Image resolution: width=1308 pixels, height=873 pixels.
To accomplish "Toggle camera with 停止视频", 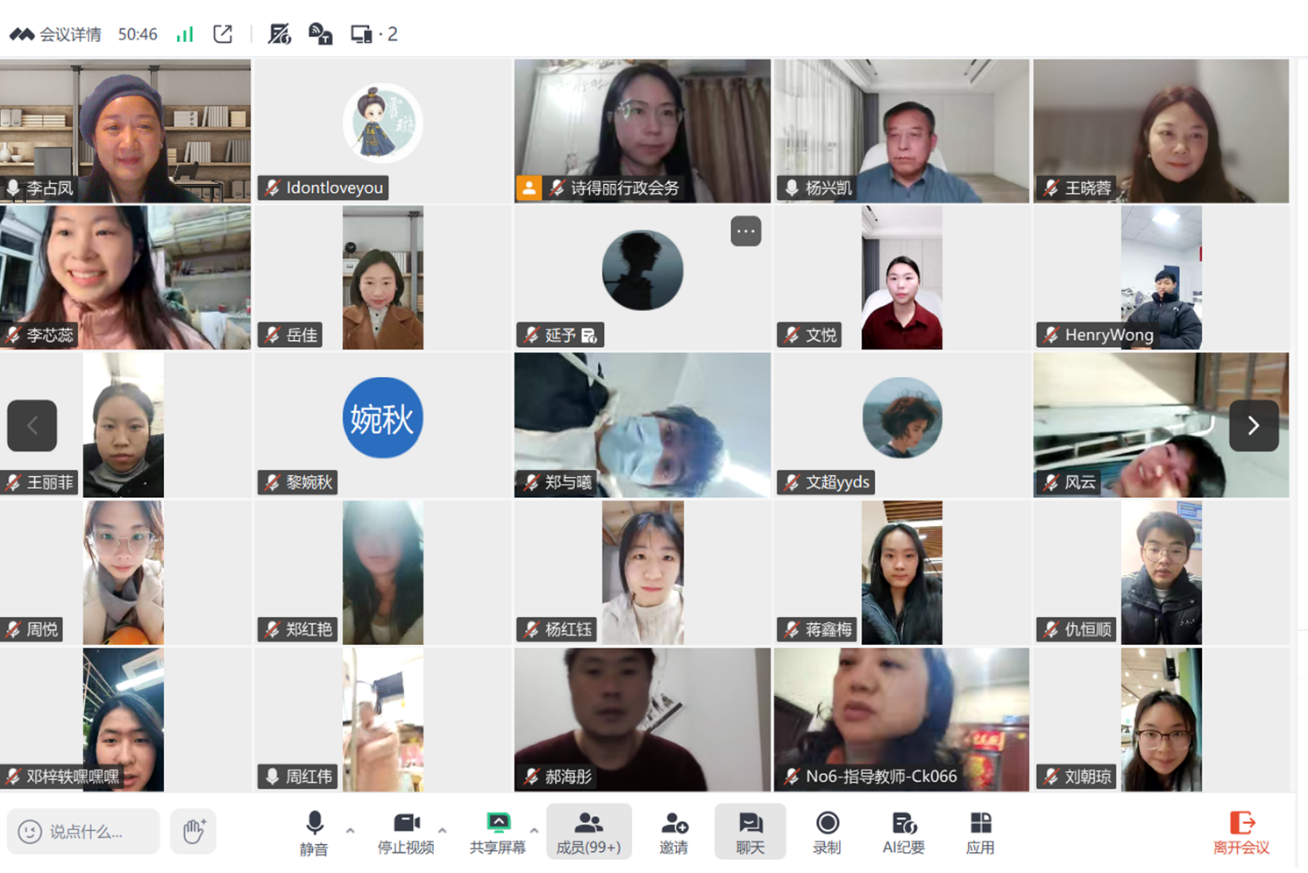I will click(x=406, y=831).
